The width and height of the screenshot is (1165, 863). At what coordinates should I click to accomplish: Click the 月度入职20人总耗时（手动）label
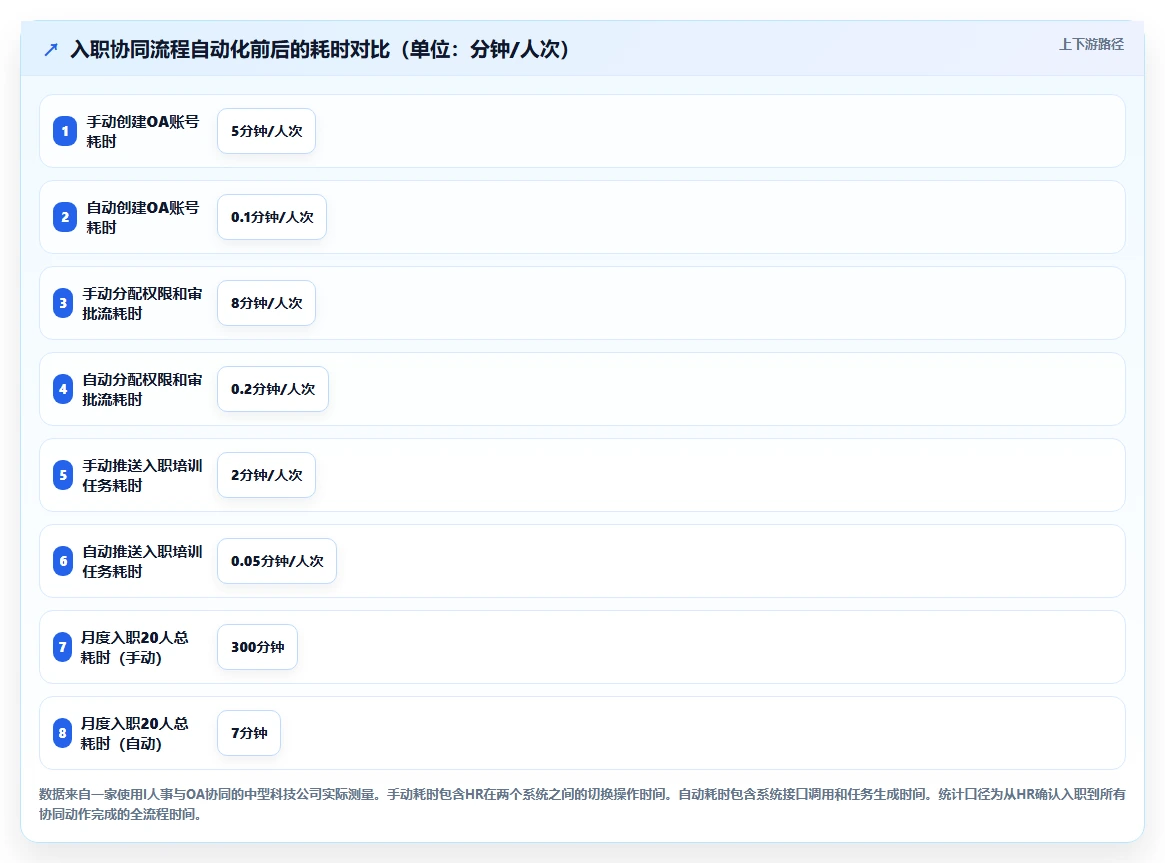[134, 648]
